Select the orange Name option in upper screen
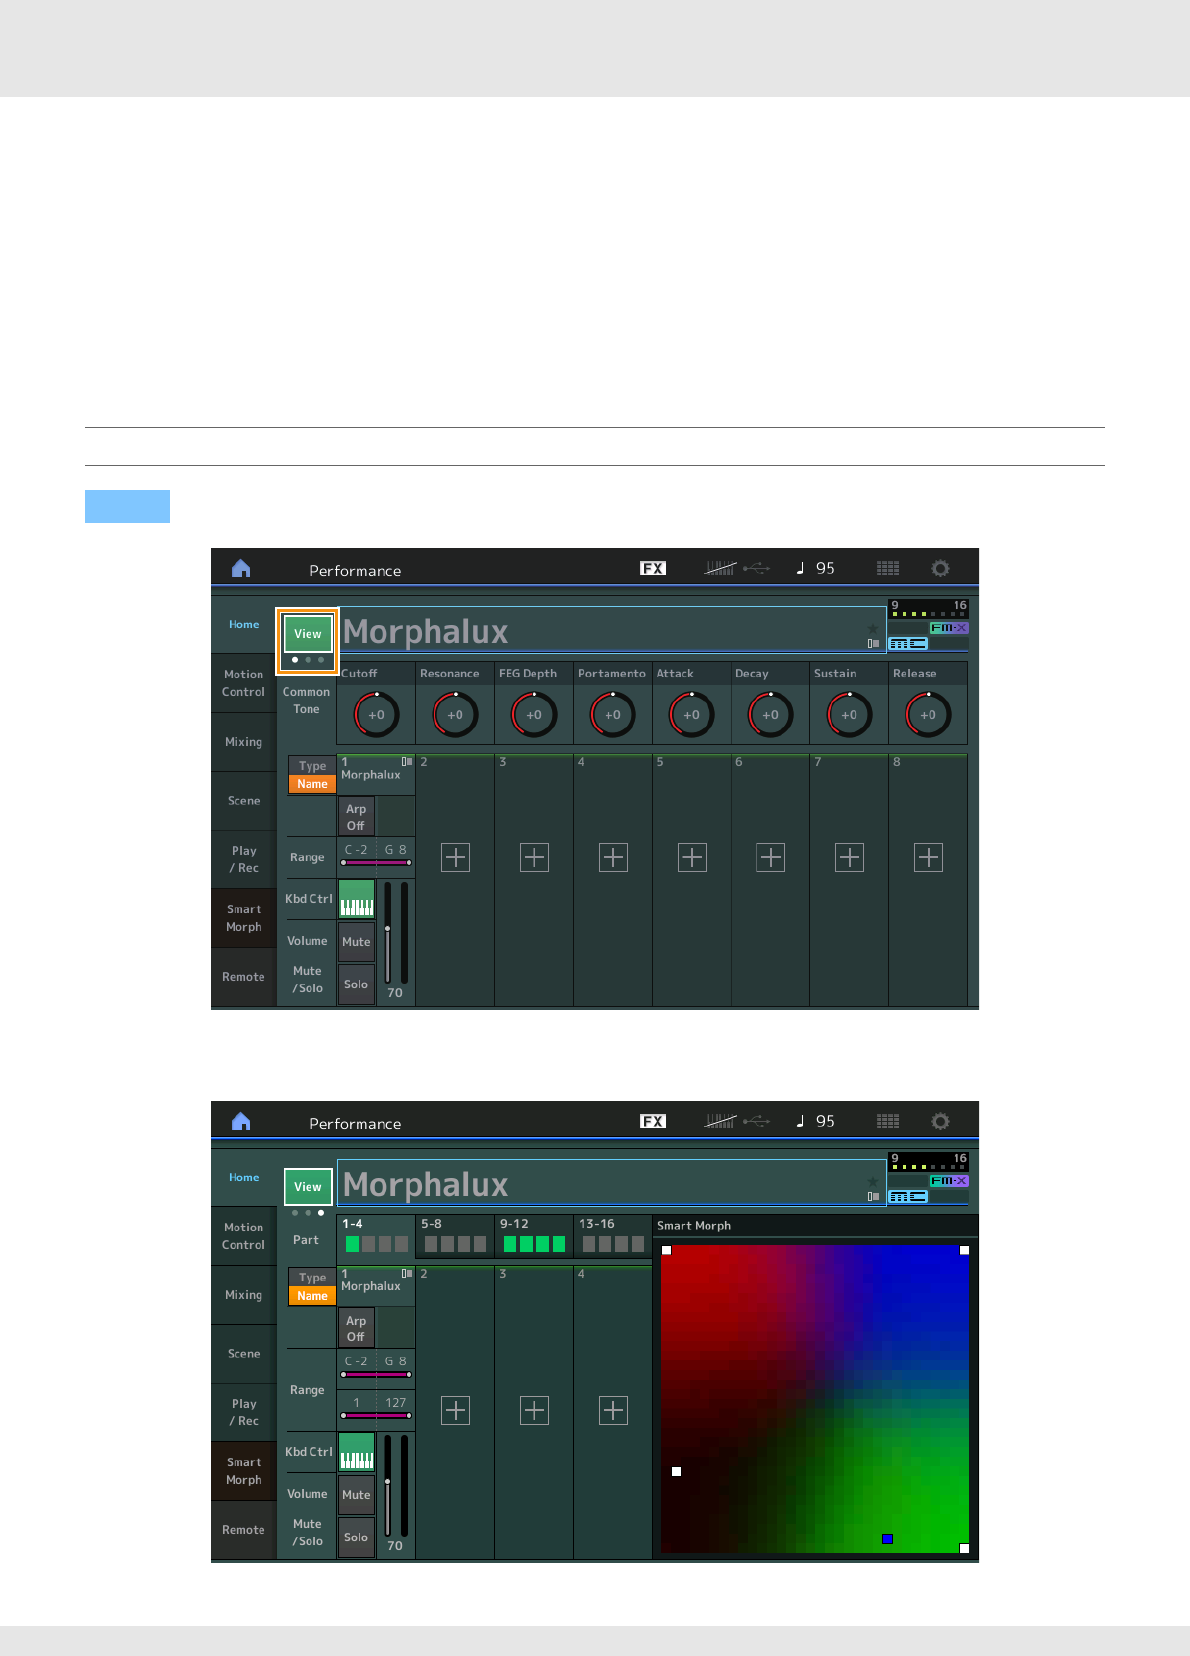The width and height of the screenshot is (1190, 1656). 312,784
